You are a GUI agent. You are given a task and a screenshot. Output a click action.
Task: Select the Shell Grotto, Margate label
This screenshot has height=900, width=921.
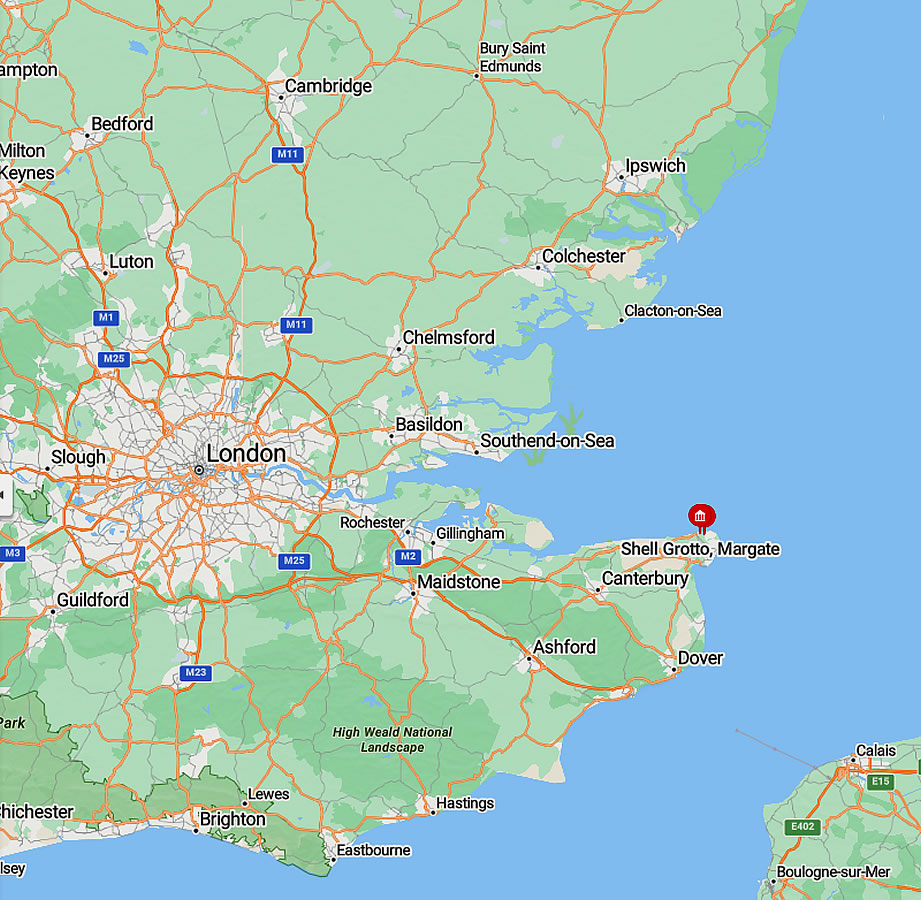point(700,549)
